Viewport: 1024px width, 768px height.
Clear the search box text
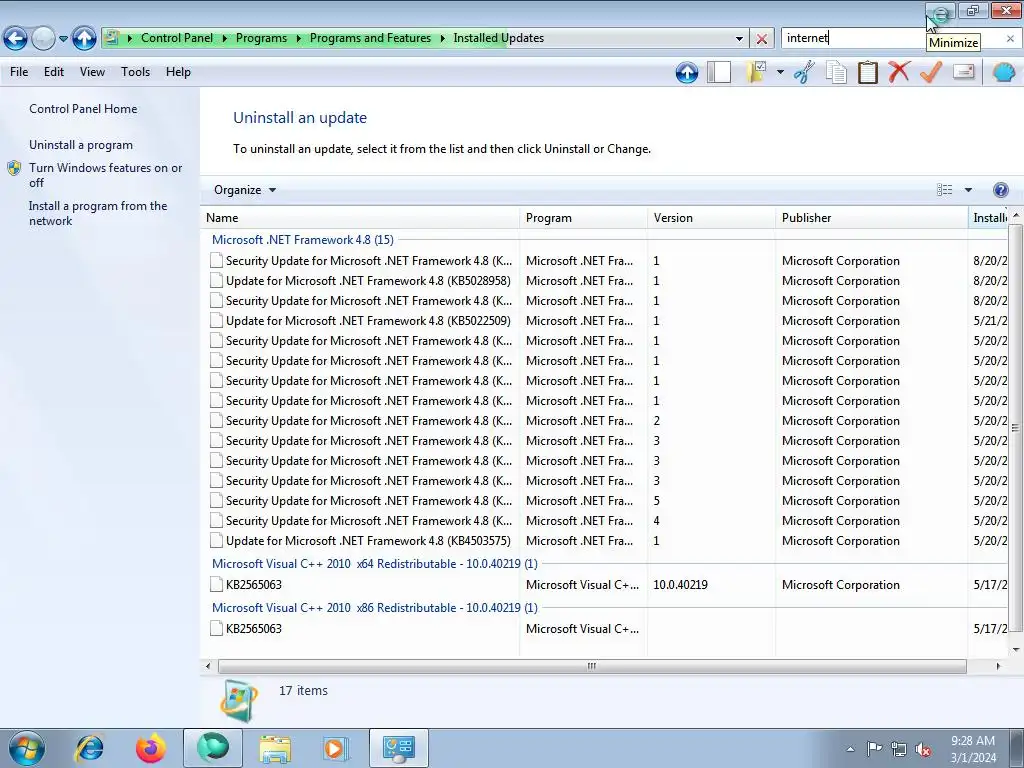(x=1010, y=39)
